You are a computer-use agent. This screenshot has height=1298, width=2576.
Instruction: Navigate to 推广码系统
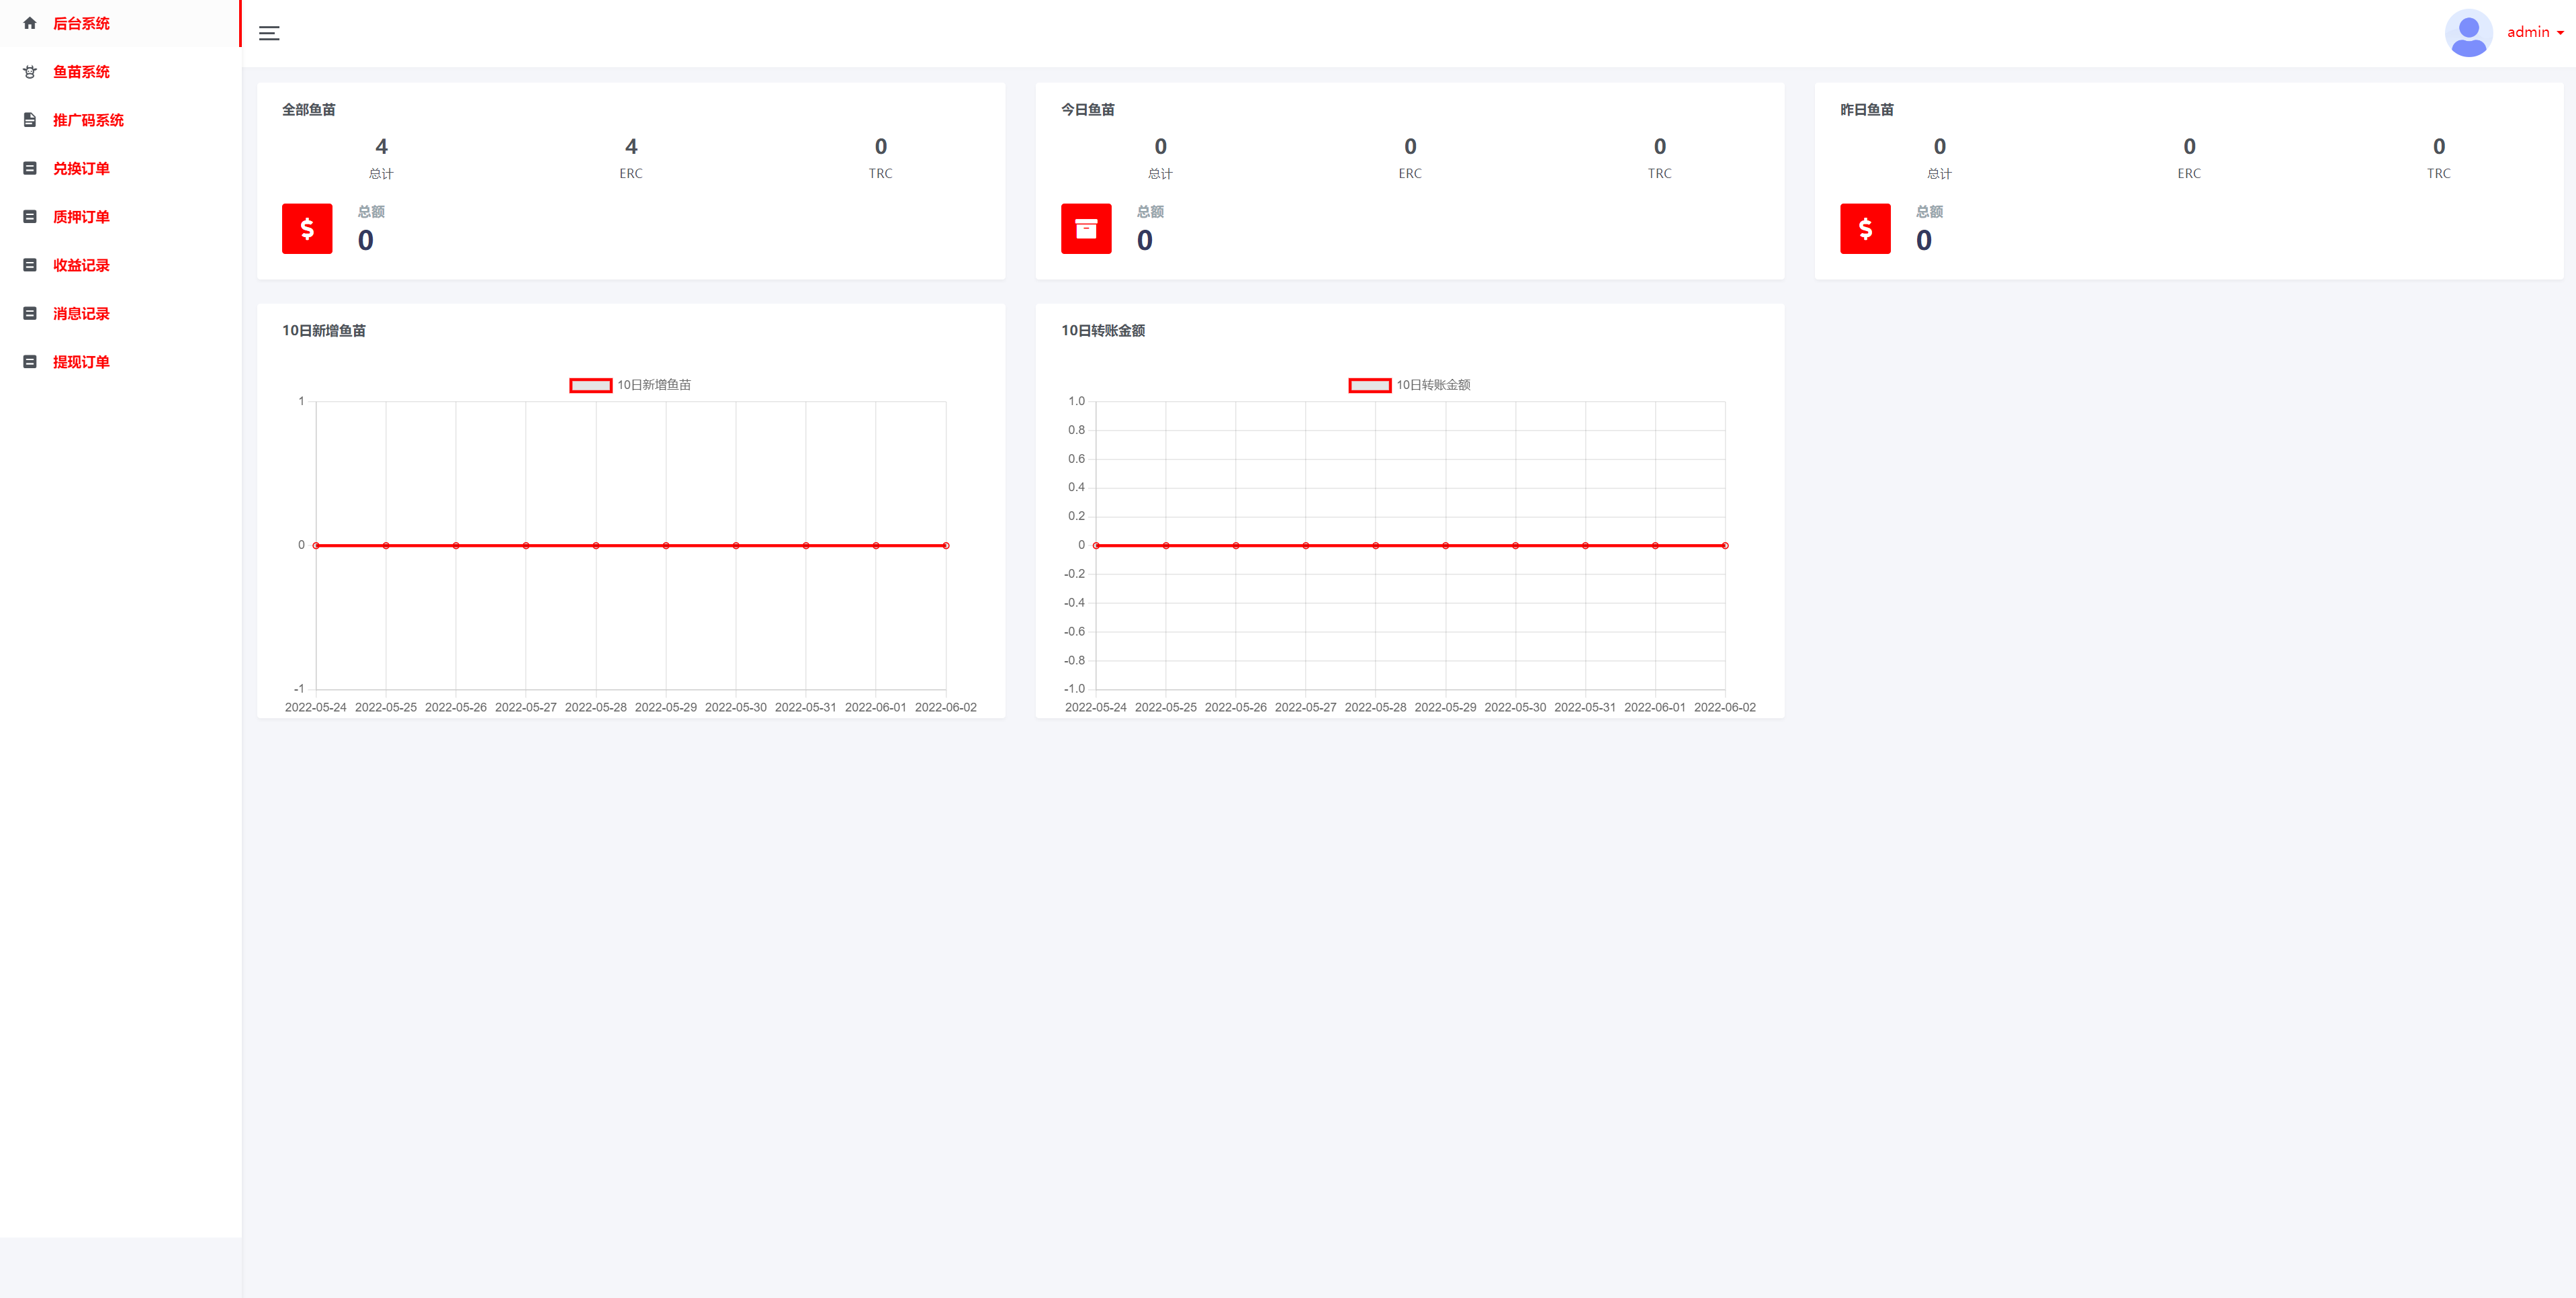tap(88, 119)
